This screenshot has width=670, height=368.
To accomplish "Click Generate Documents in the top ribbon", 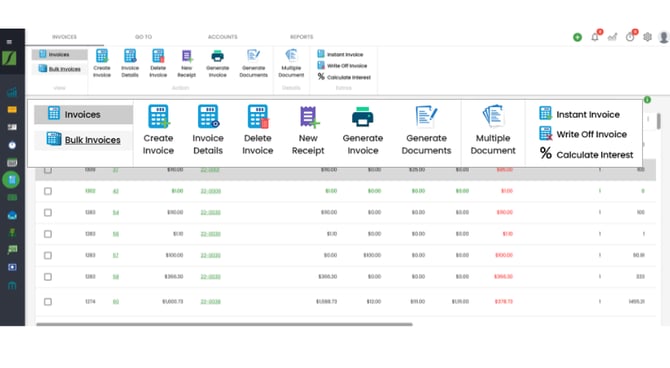I will (253, 62).
